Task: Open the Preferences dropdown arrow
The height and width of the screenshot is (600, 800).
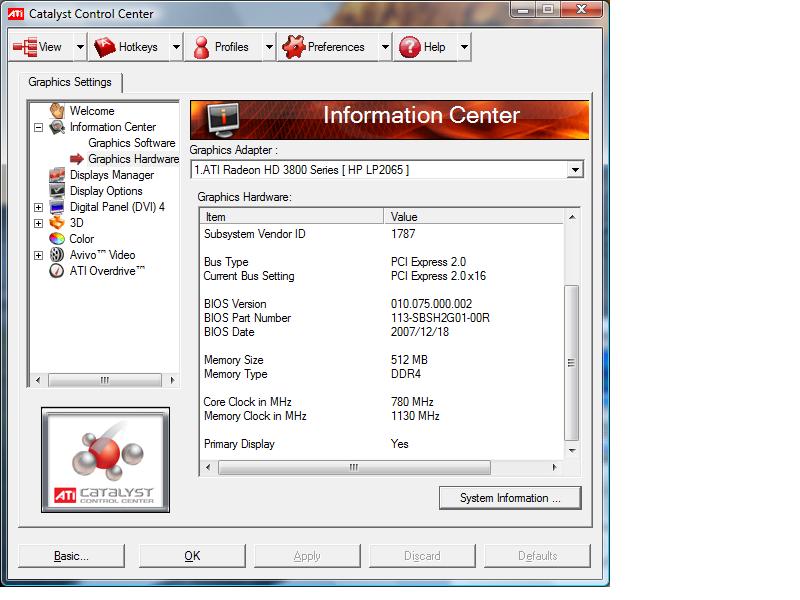Action: (x=385, y=47)
